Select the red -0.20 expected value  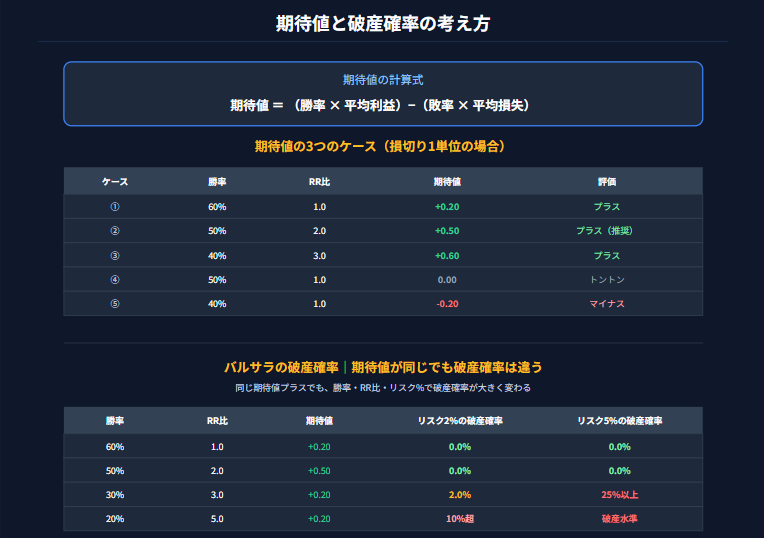[x=446, y=304]
